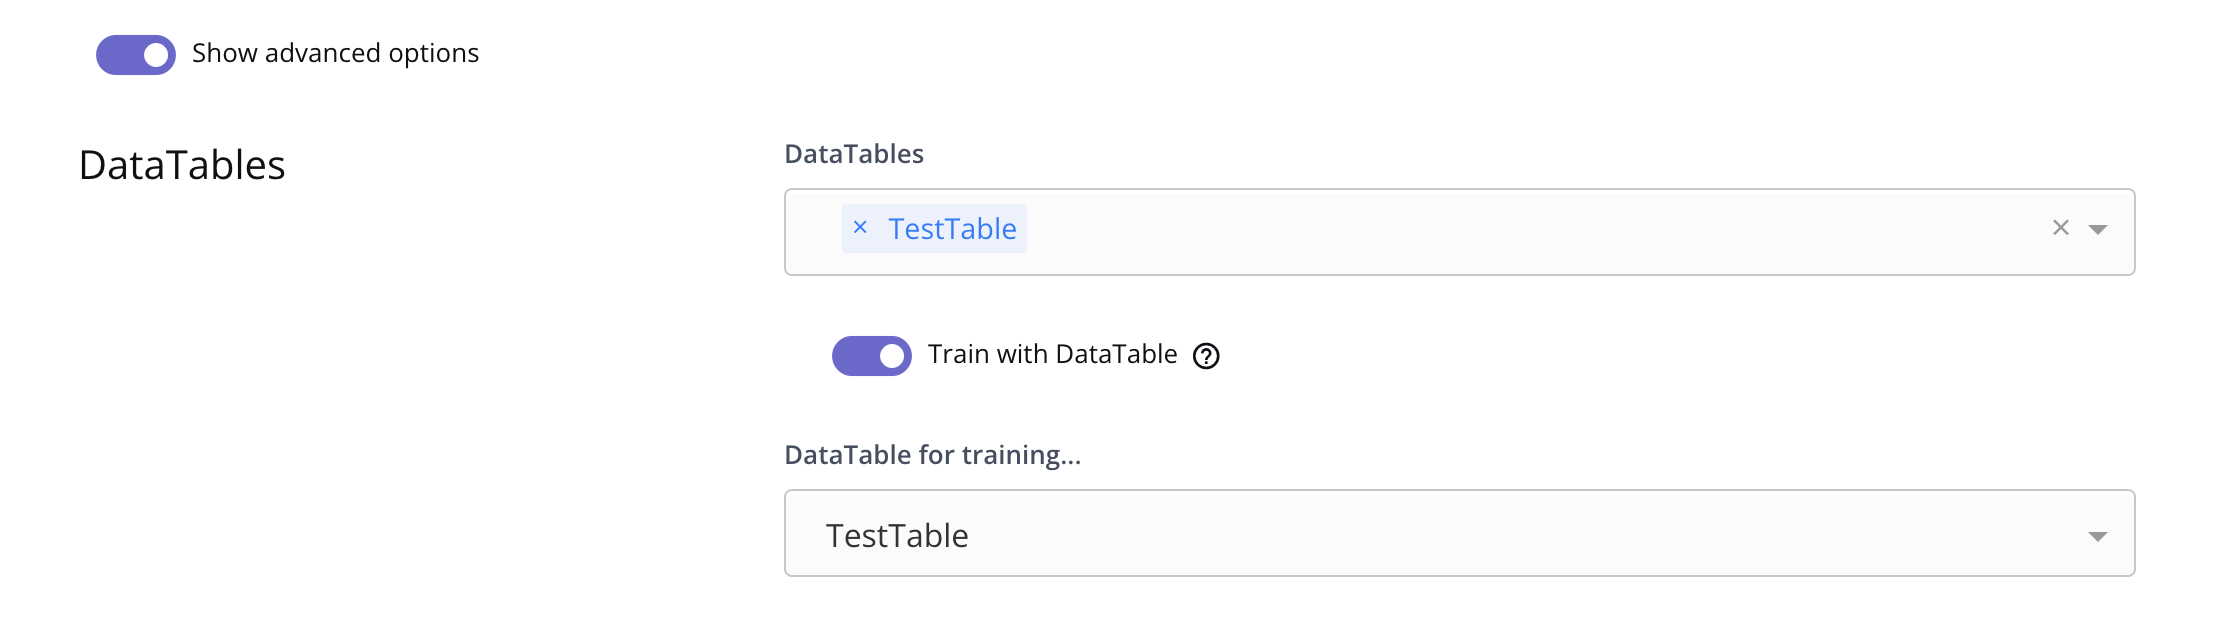
Task: Click the purple track of Train with DataTable toggle
Action: point(852,356)
